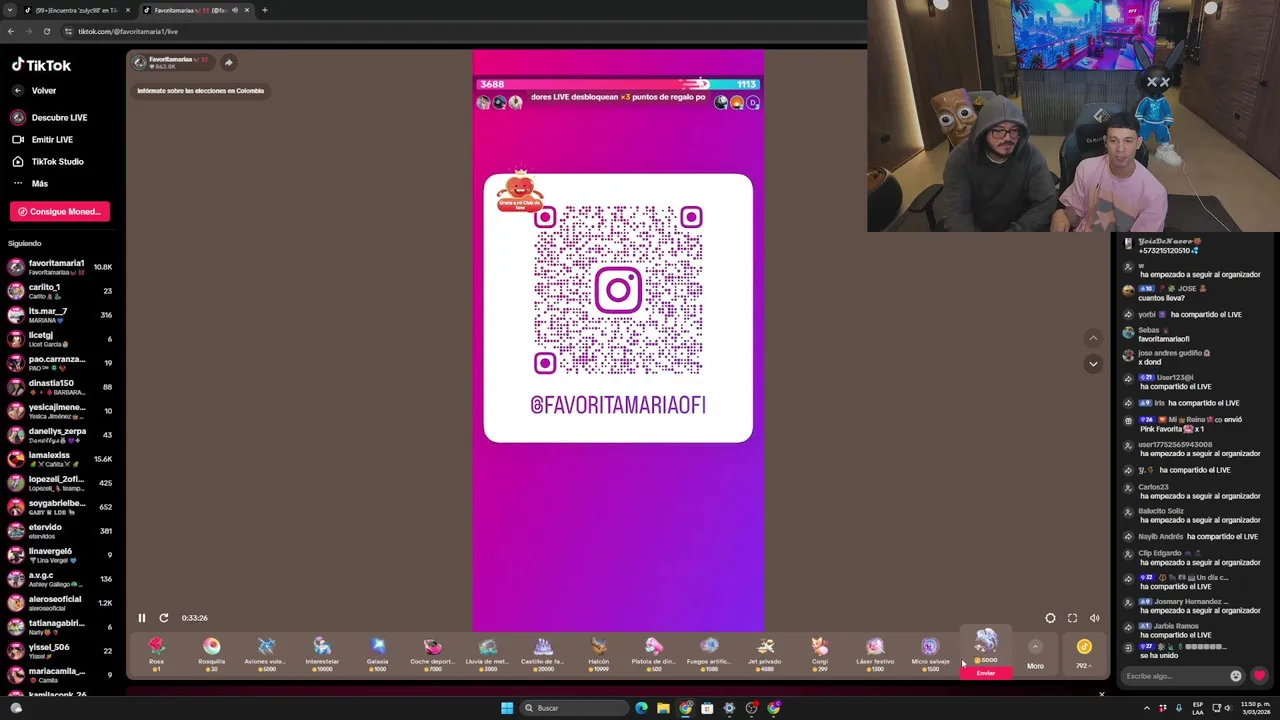The image size is (1280, 720).
Task: Close the Favoritamariaa browser tab
Action: point(246,10)
